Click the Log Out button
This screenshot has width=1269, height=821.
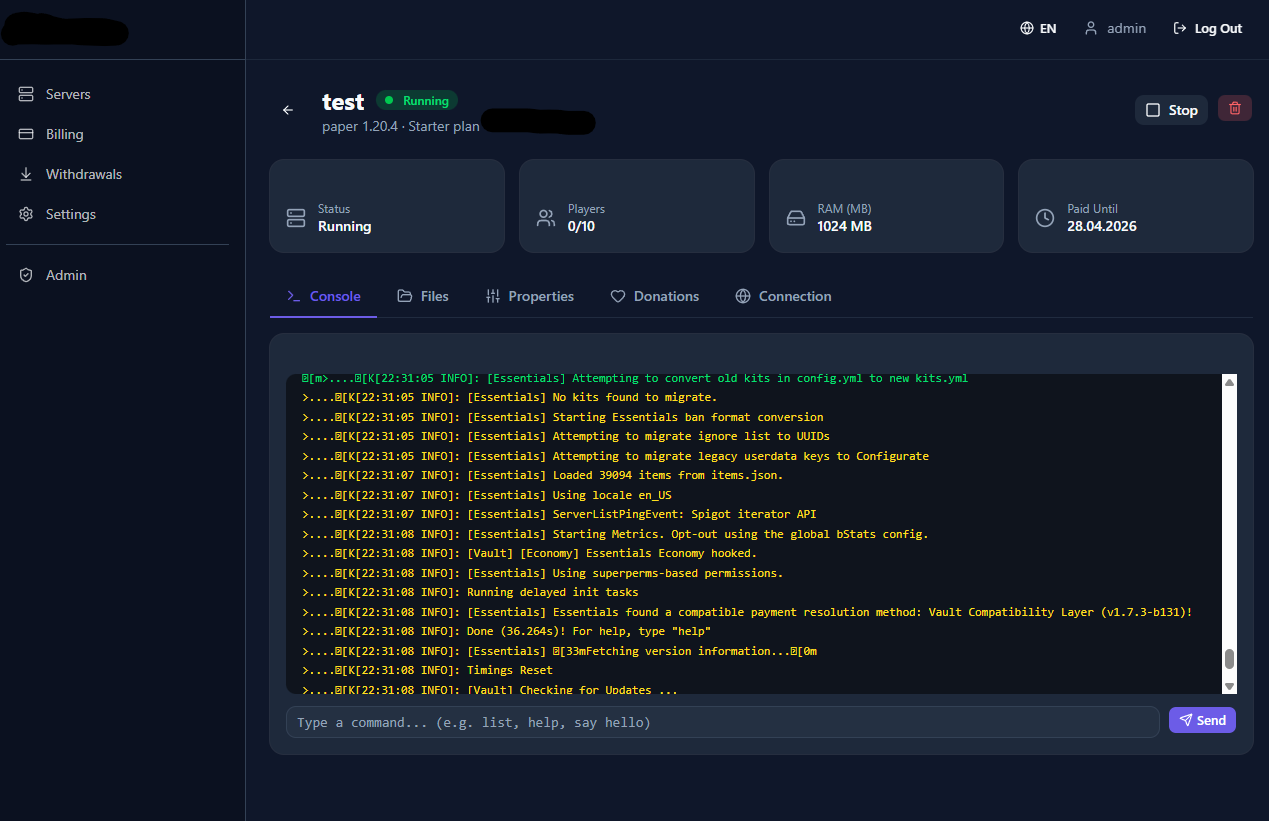coord(1207,29)
